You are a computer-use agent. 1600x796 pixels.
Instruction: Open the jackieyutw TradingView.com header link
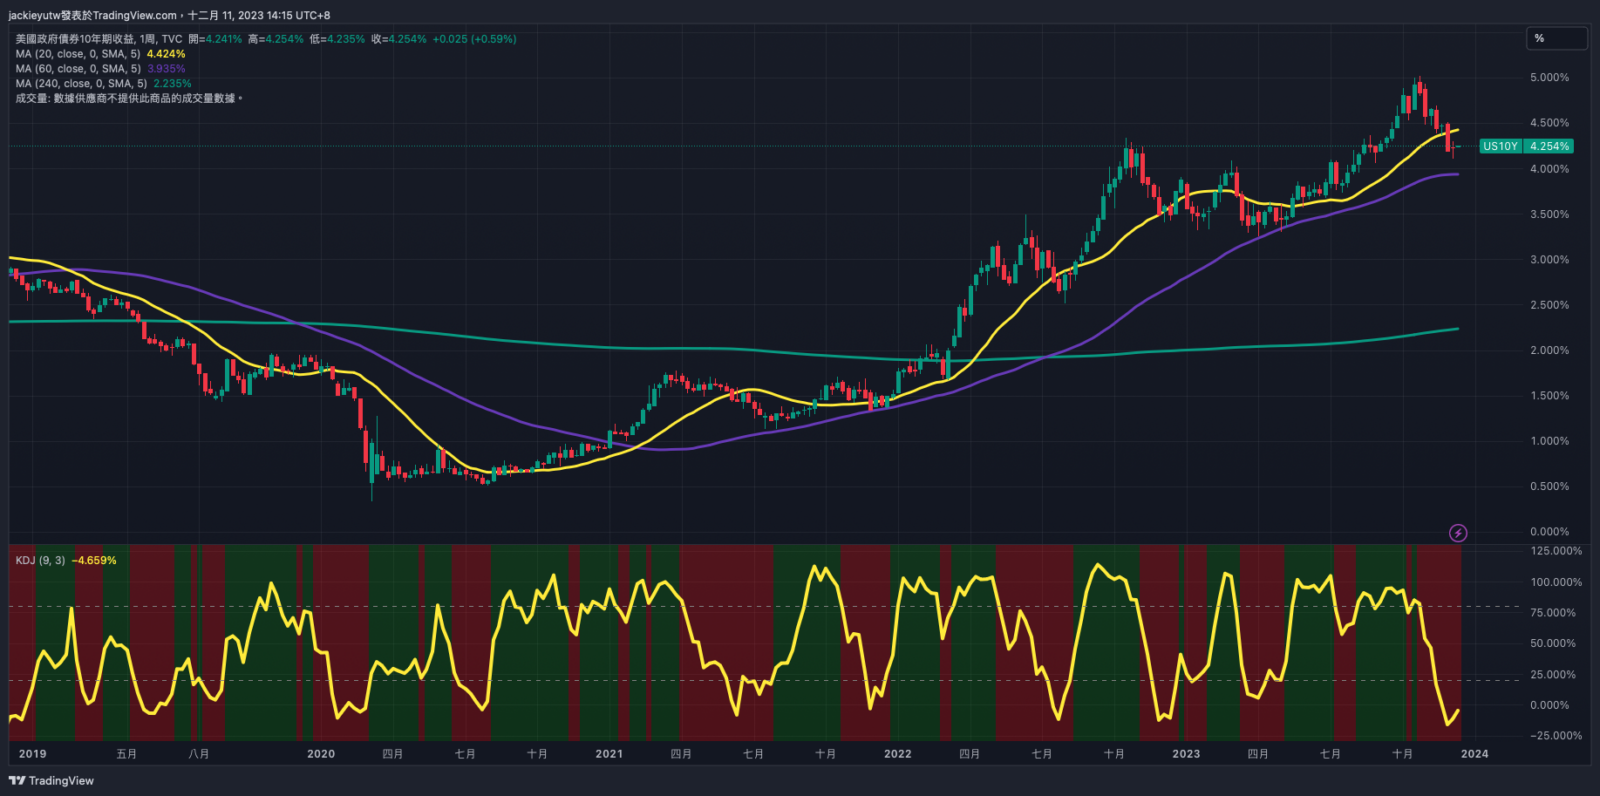pos(92,15)
